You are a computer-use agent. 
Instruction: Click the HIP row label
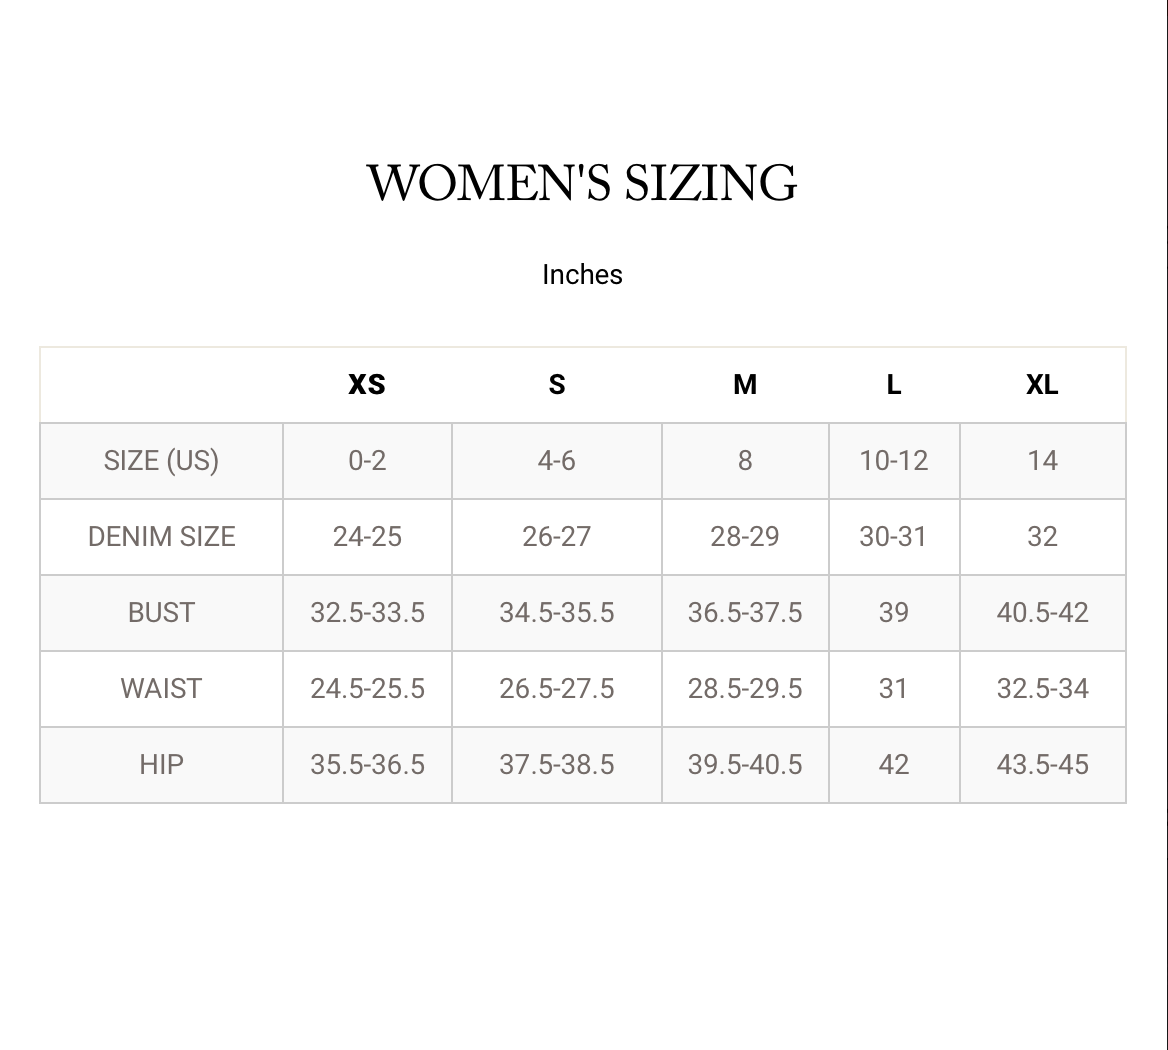point(161,765)
